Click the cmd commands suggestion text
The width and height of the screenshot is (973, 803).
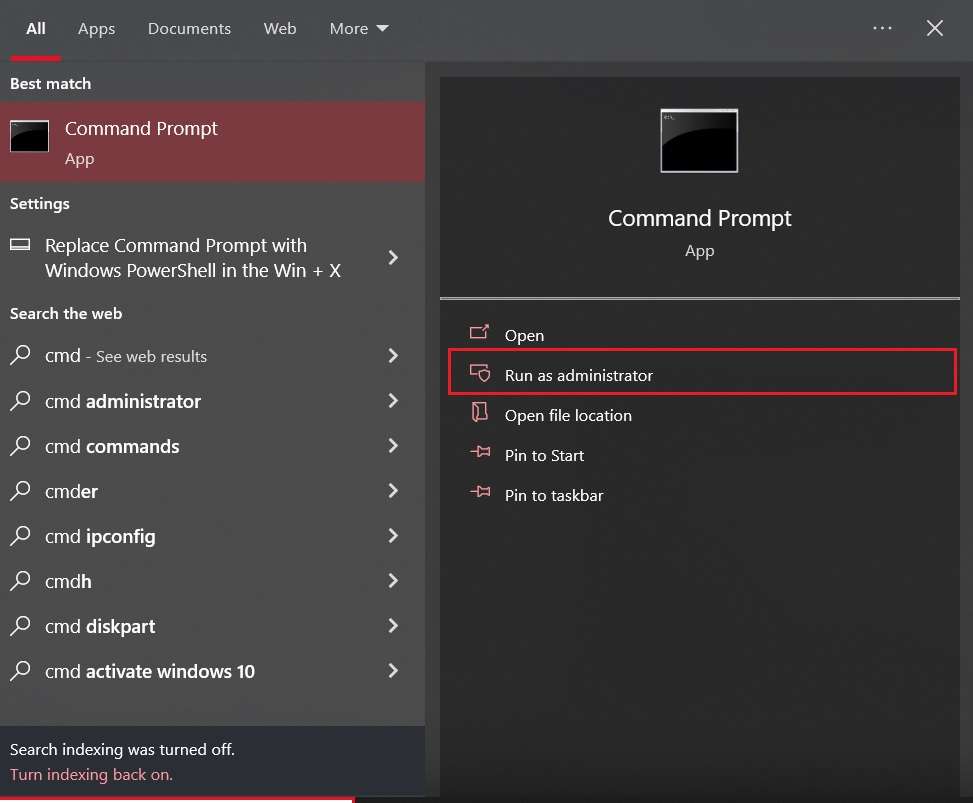click(112, 447)
